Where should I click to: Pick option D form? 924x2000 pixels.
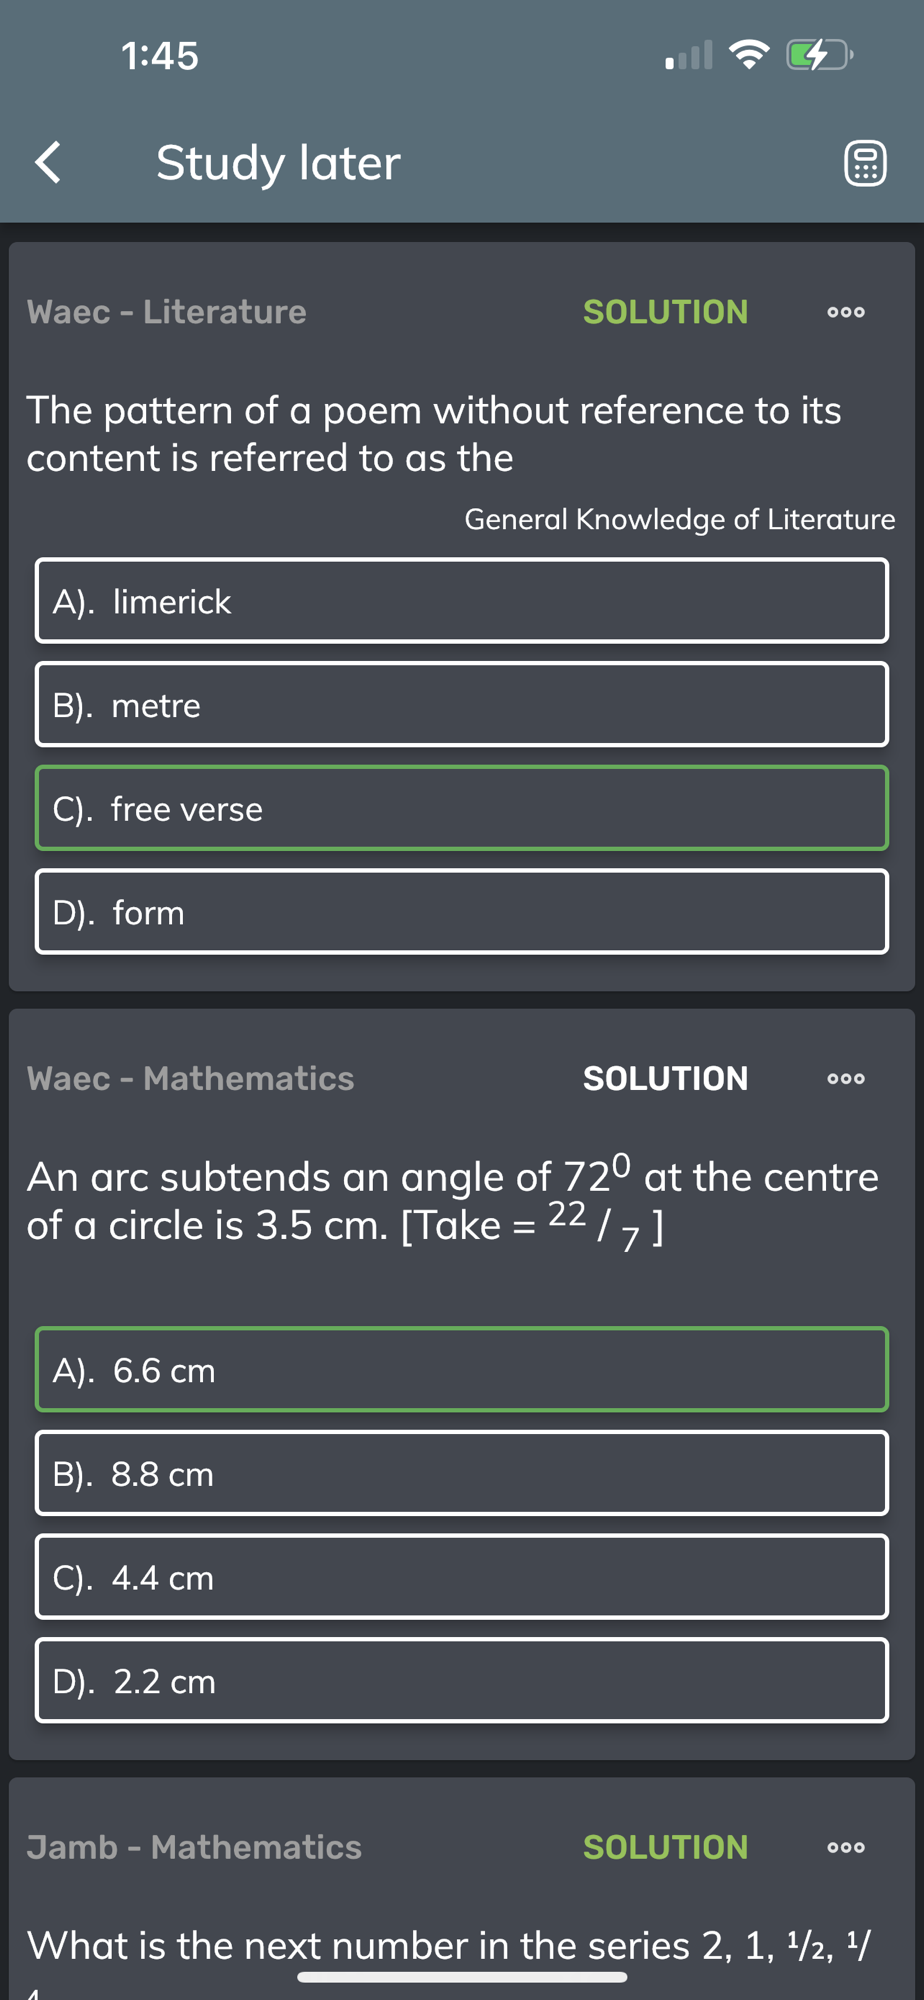coord(462,912)
